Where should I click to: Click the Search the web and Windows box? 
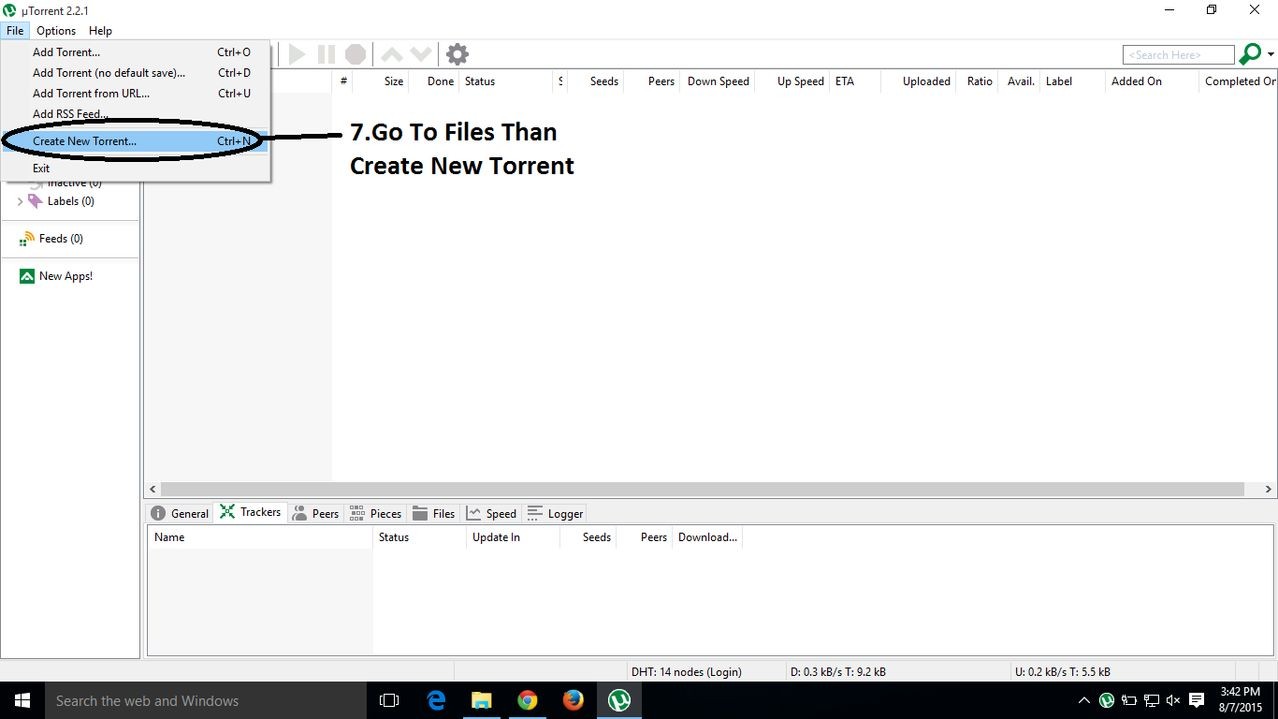click(207, 701)
